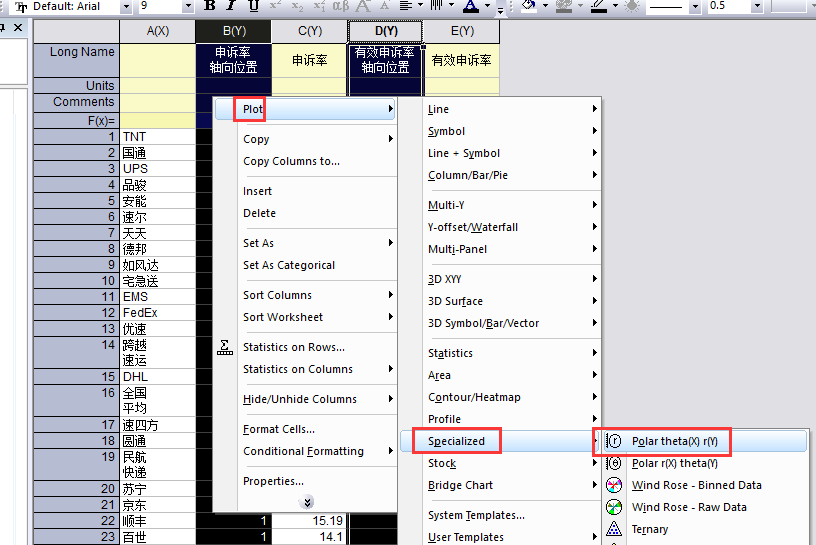
Task: Set text alignment in toolbar
Action: 406,6
